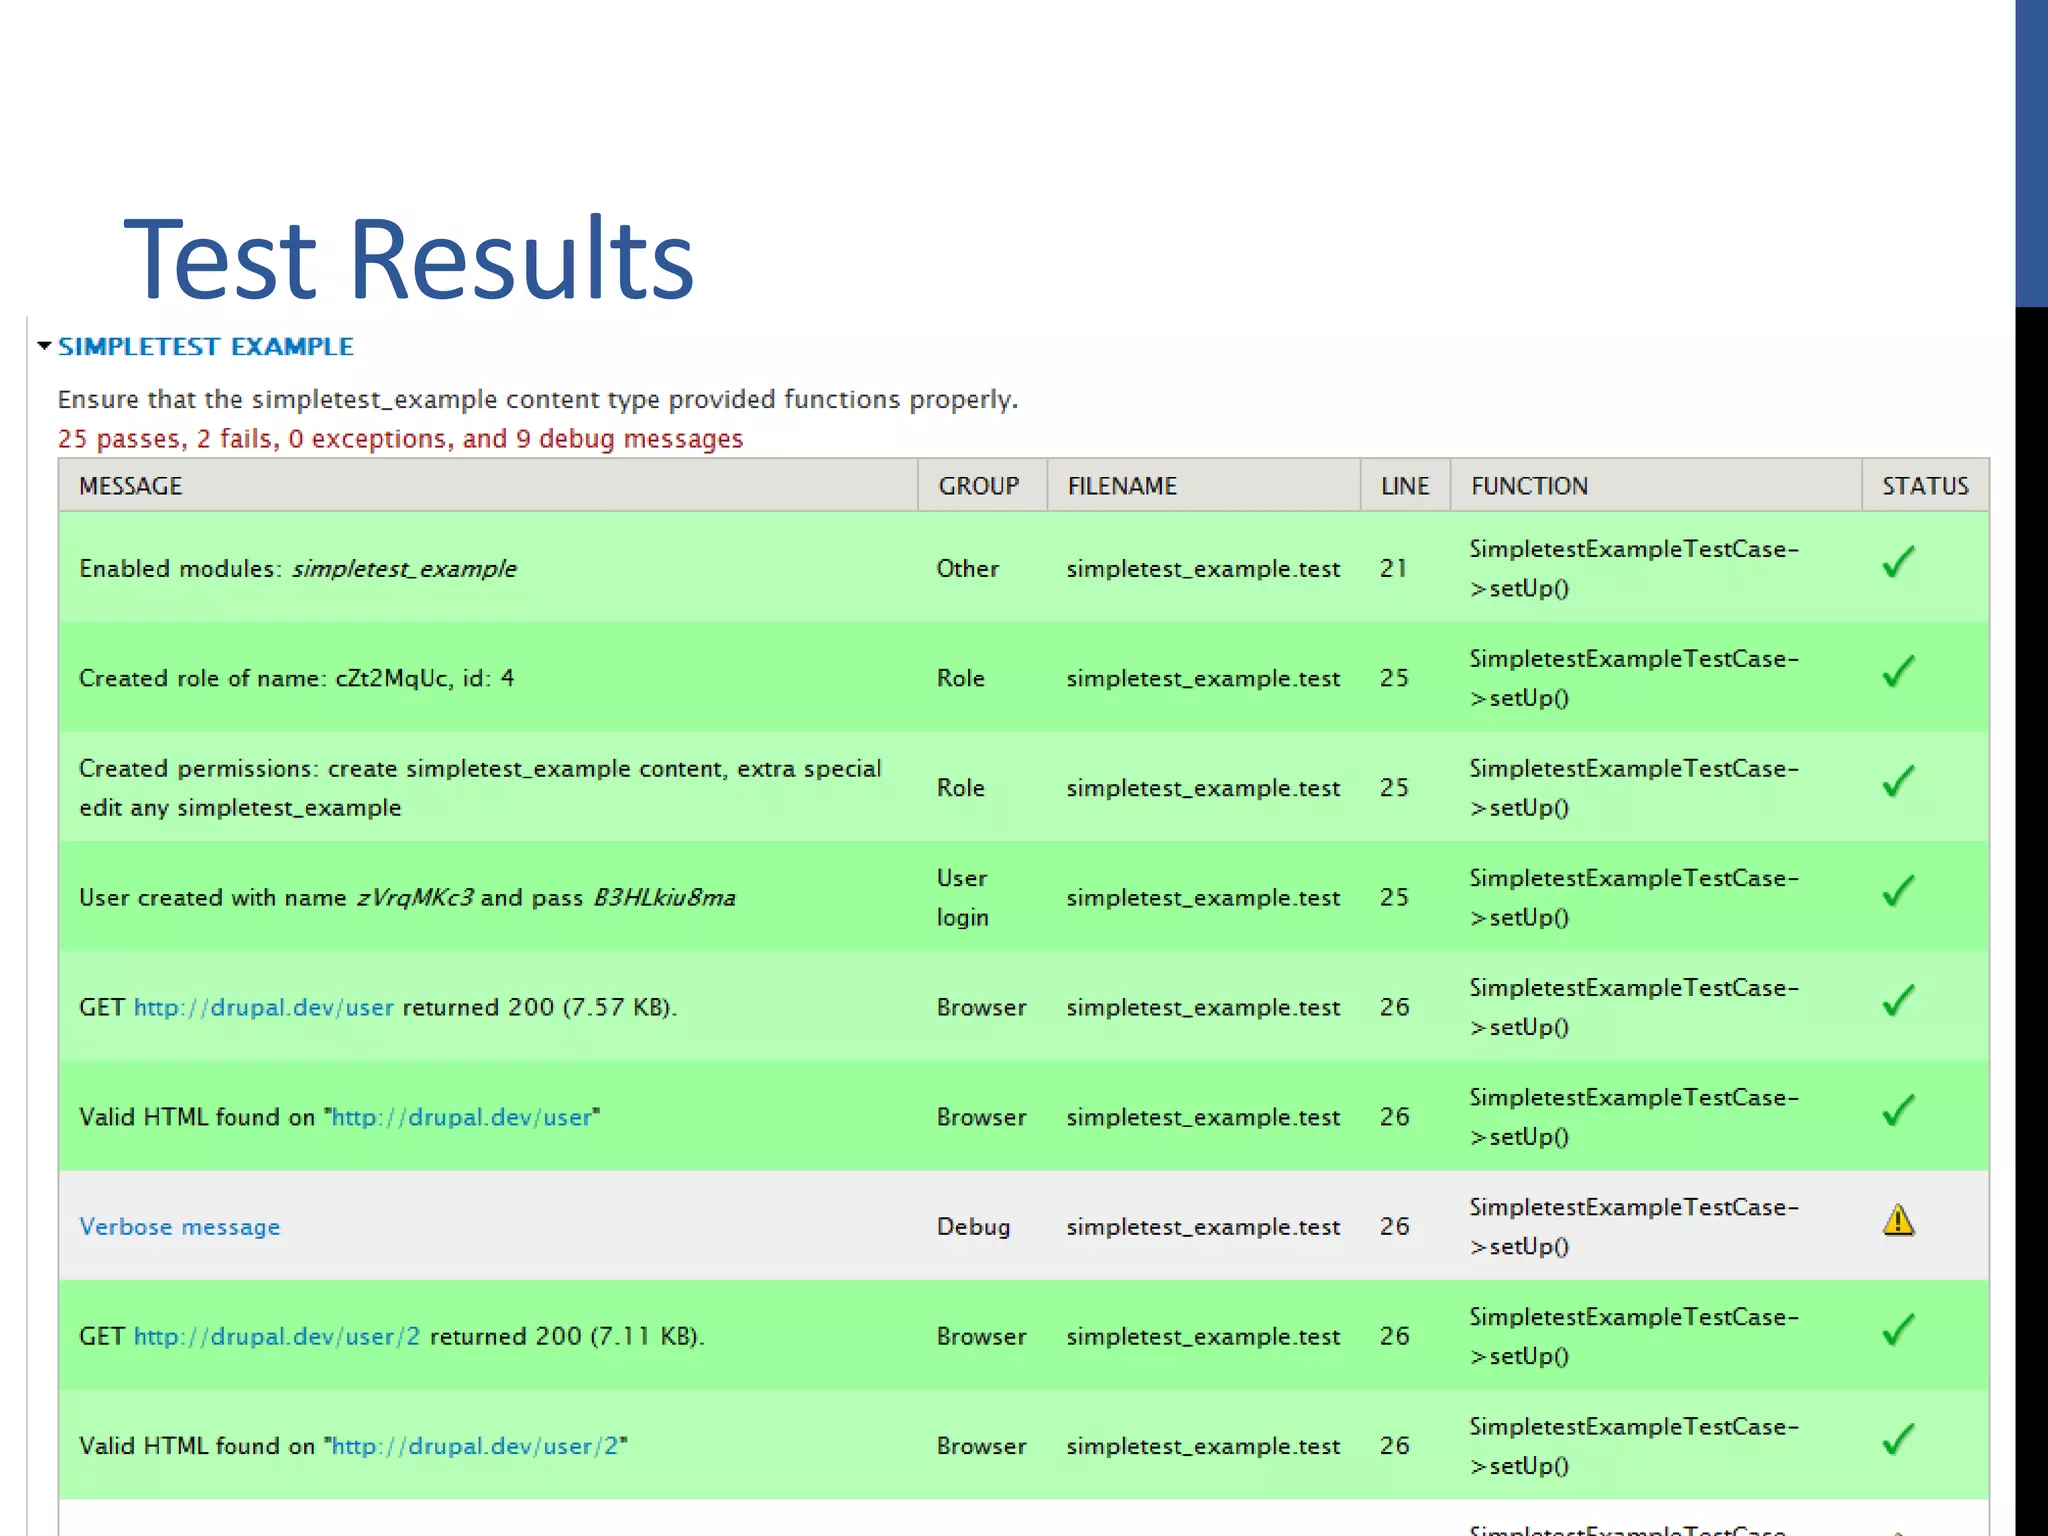
Task: Click the yellow warning icon in Debug row
Action: pos(1898,1221)
